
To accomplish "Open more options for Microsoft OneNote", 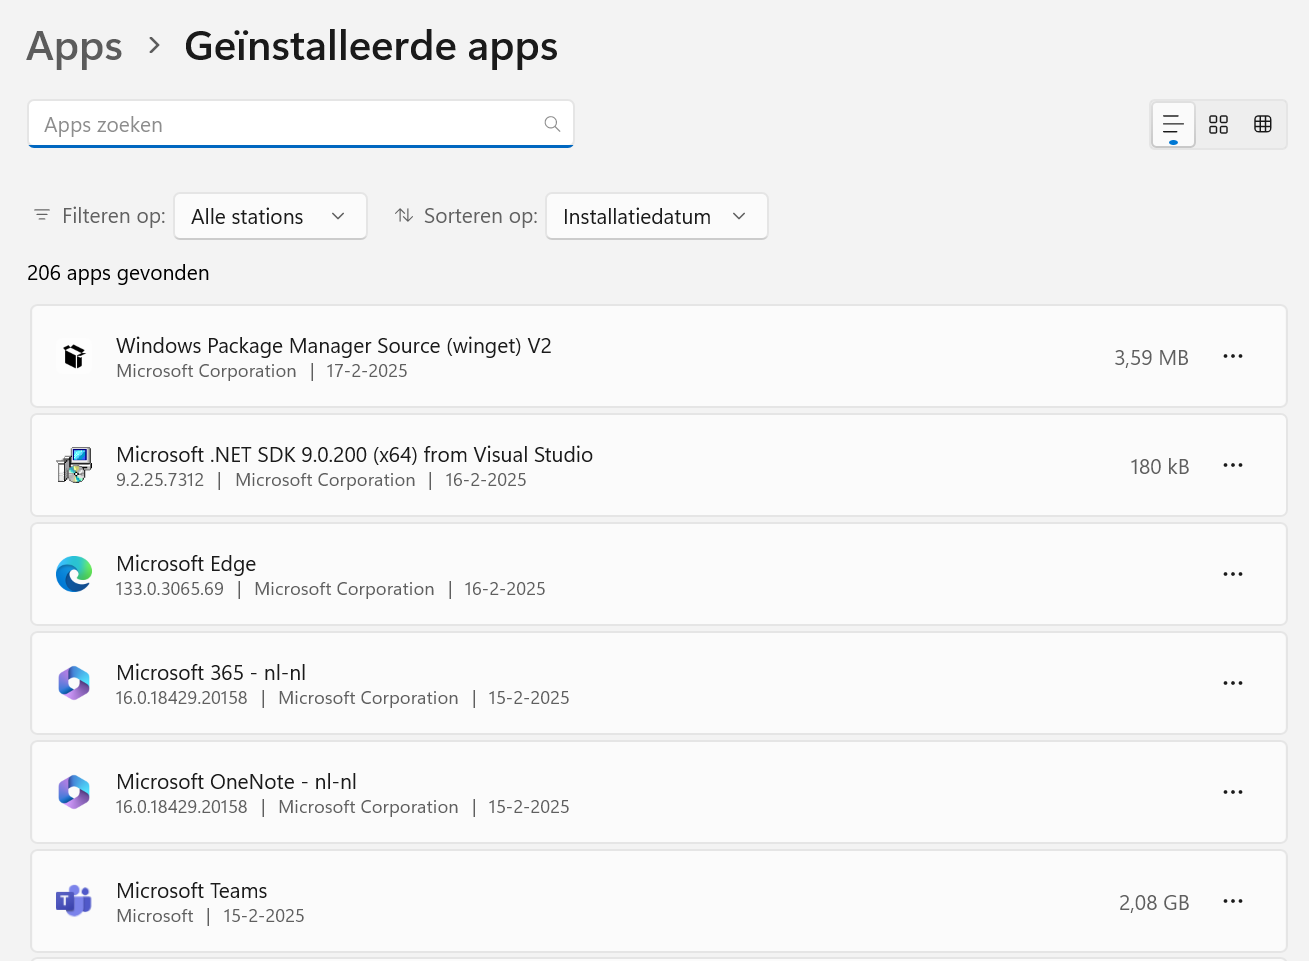I will [x=1233, y=792].
